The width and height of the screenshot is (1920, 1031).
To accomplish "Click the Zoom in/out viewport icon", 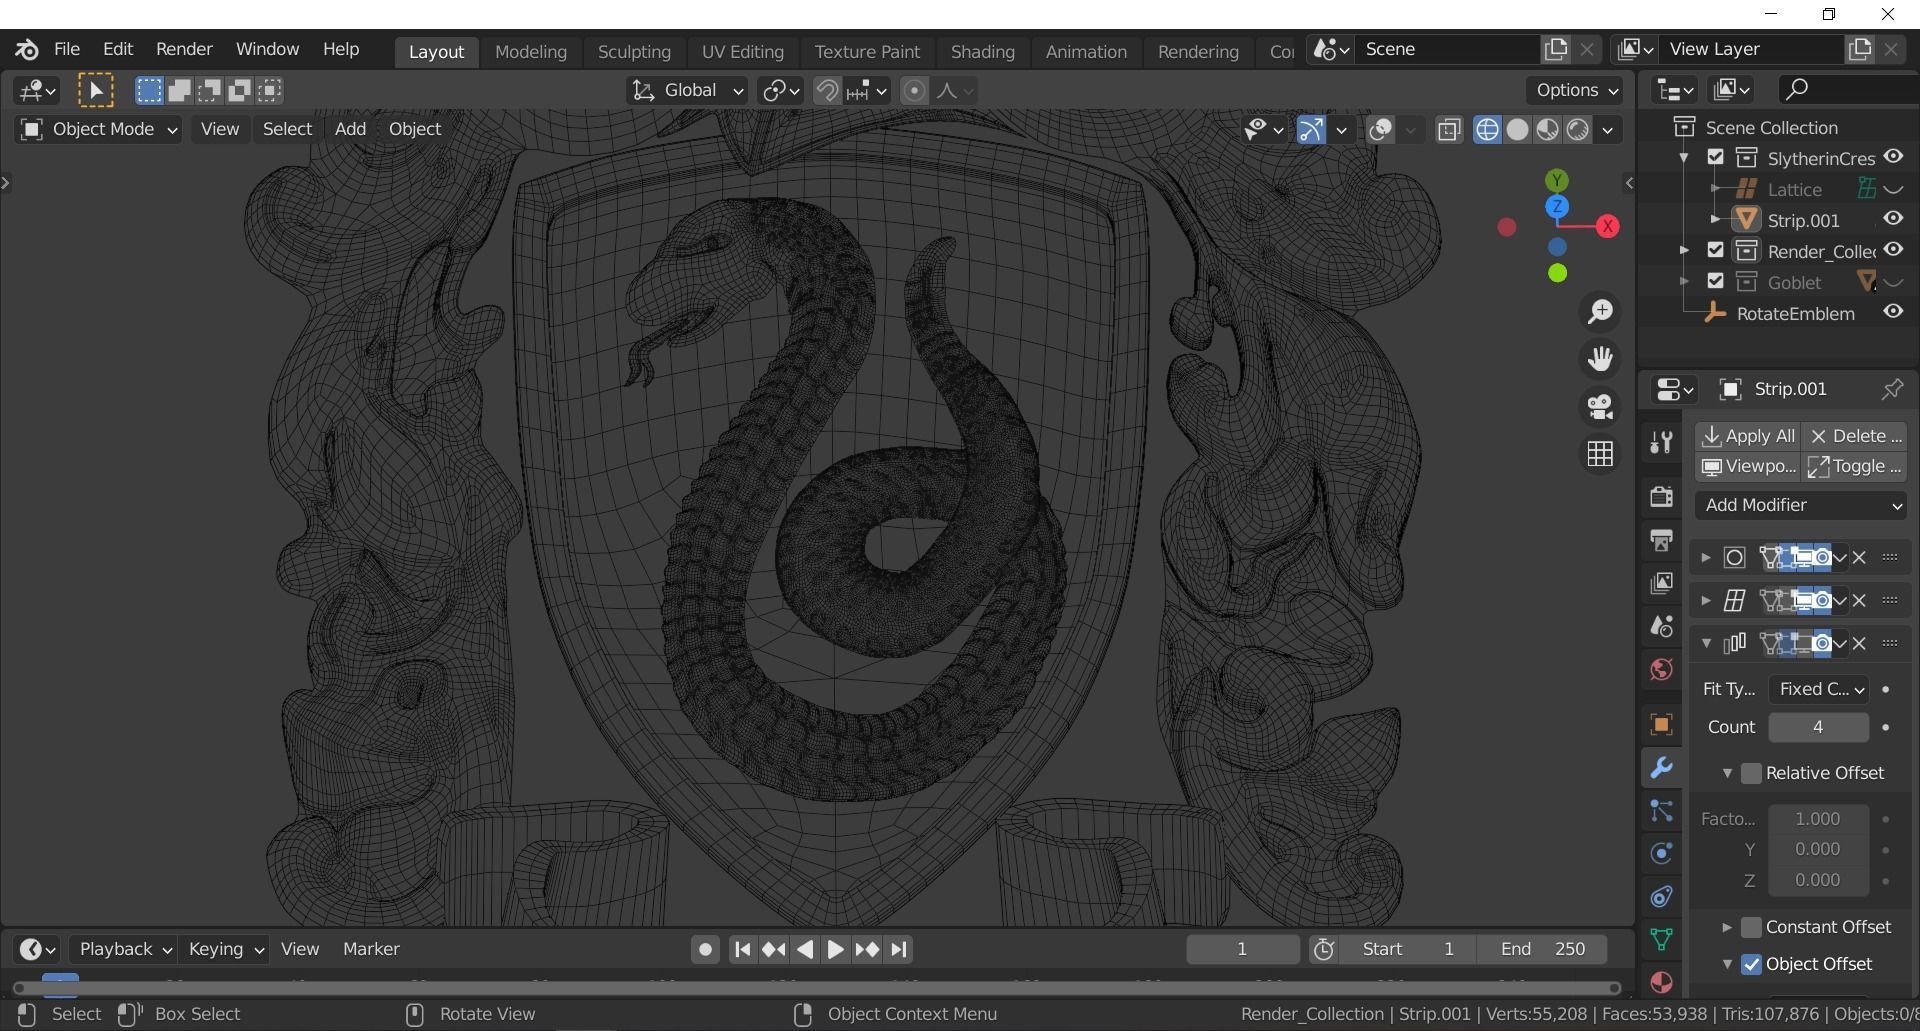I will [1600, 312].
